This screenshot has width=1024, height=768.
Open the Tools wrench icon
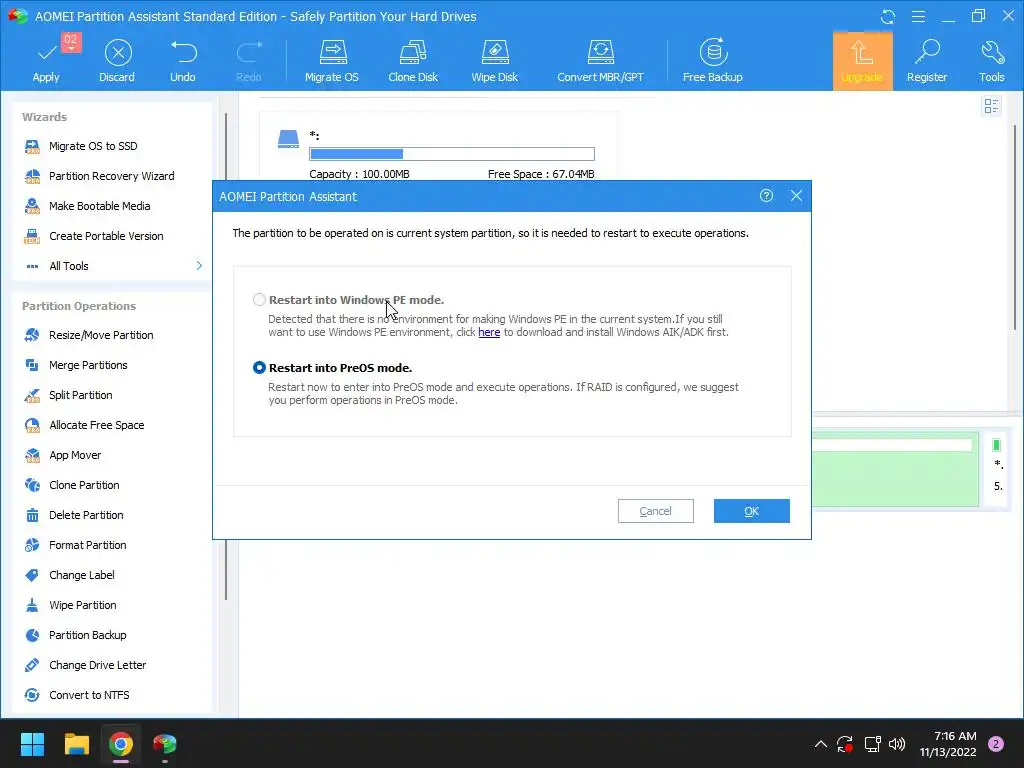991,52
